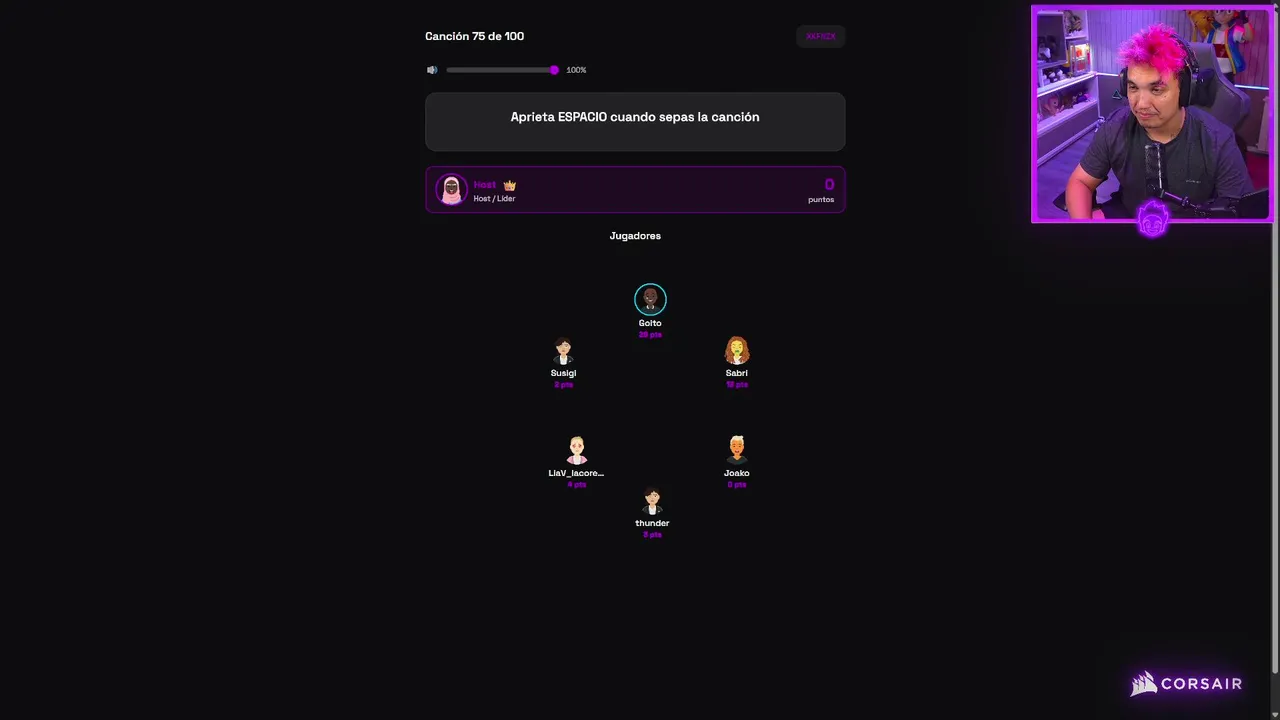Image resolution: width=1280 pixels, height=720 pixels.
Task: Select thunder's player avatar
Action: pos(652,501)
